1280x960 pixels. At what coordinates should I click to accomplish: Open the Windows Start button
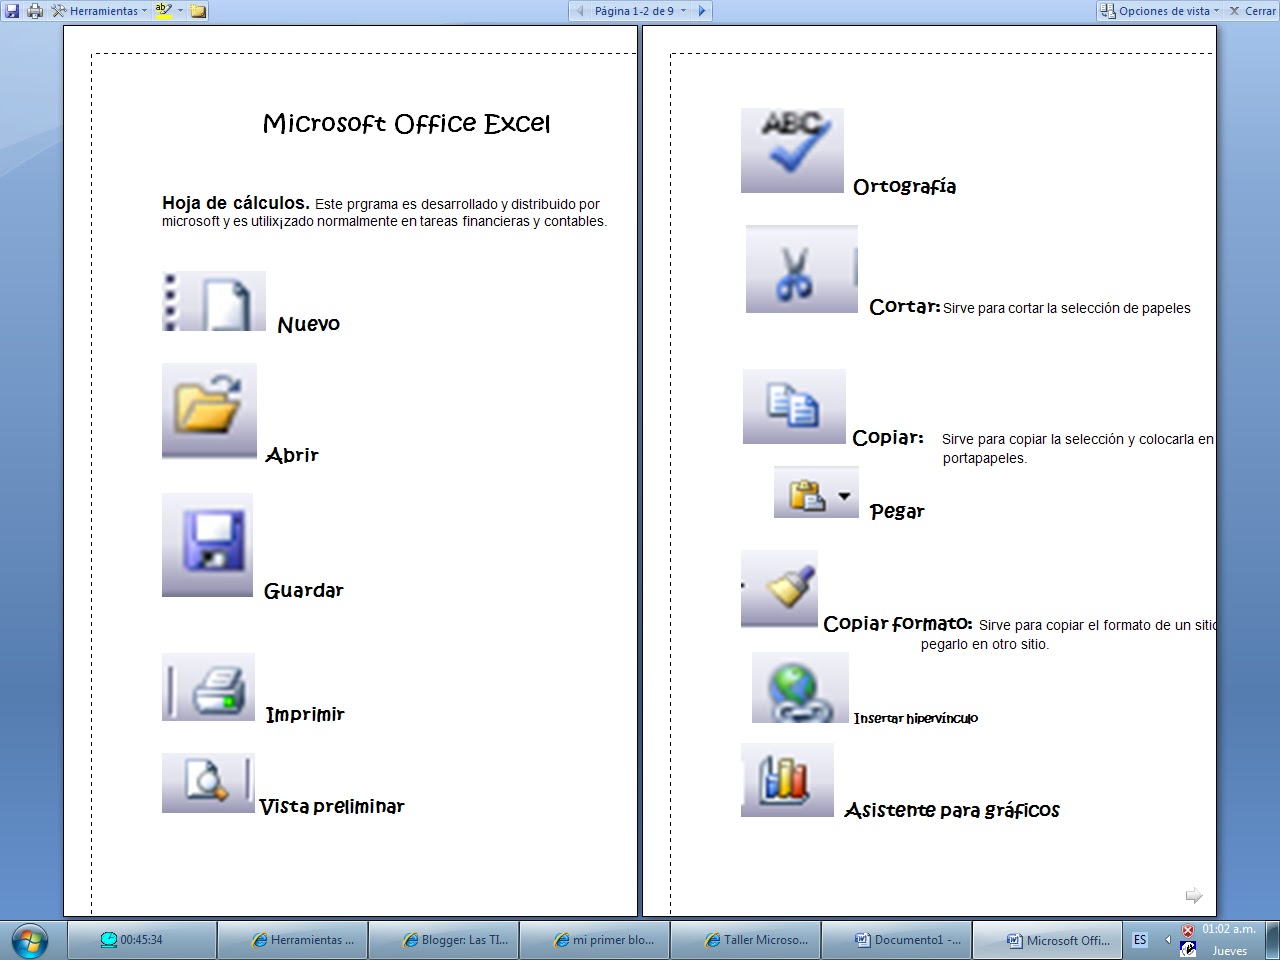tap(31, 940)
